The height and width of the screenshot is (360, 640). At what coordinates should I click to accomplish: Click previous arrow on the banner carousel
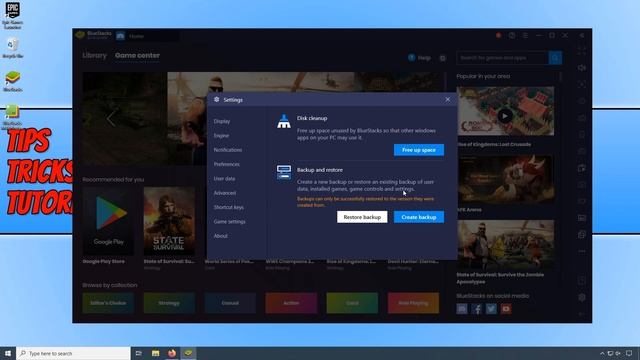pyautogui.click(x=110, y=119)
